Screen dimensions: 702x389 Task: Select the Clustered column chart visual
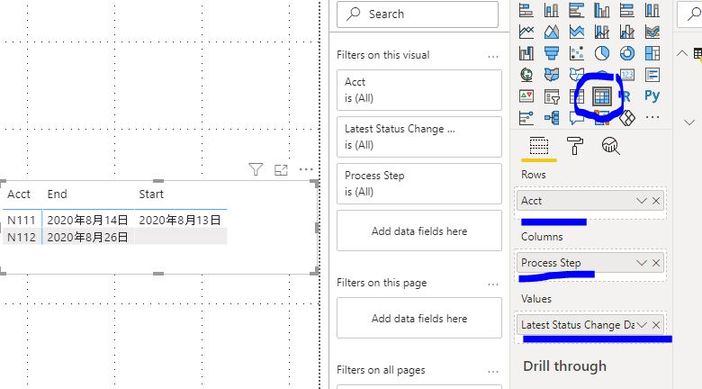tap(602, 10)
